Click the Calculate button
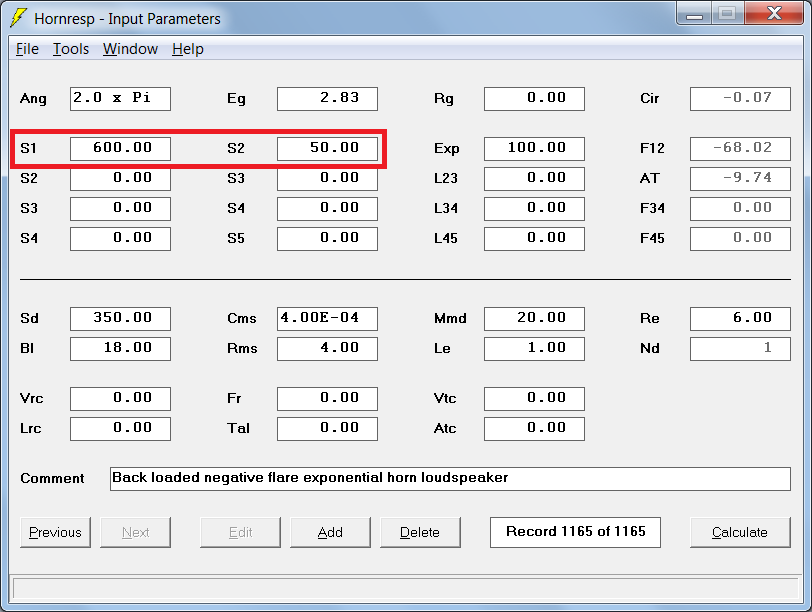Image resolution: width=812 pixels, height=612 pixels. (x=740, y=532)
